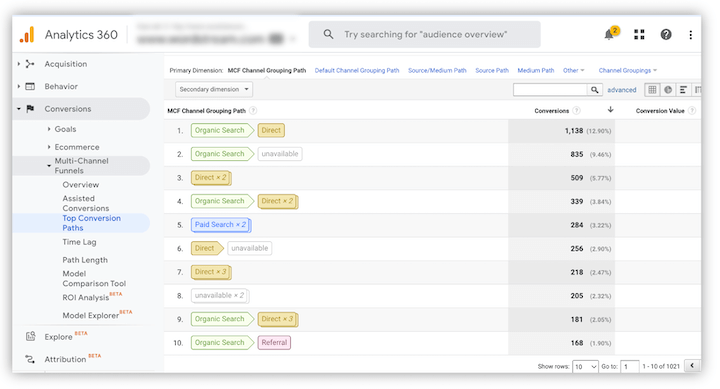Screen dimensions: 720x389
Task: Show help for Conversions column
Action: pos(577,111)
